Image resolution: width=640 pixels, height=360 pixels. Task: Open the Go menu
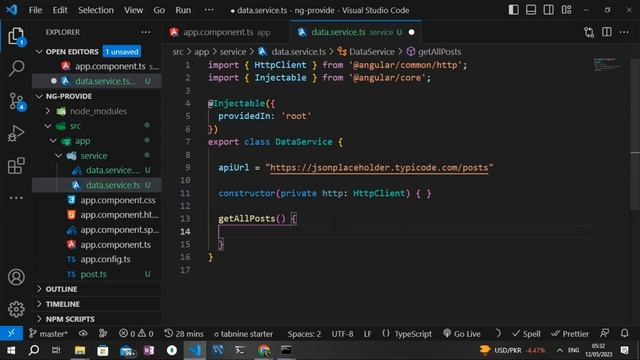click(x=159, y=10)
